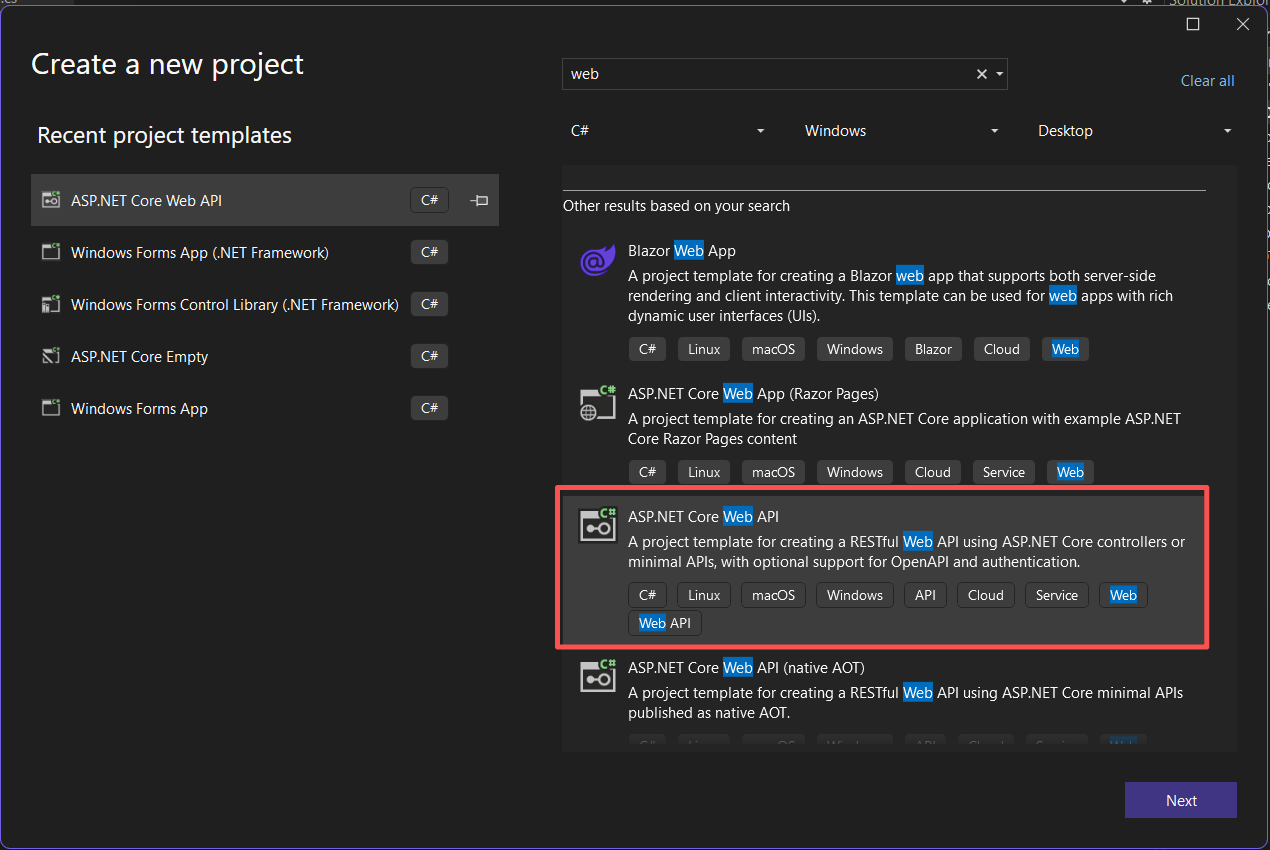Pin the ASP.NET Core Web API recent template
1270x850 pixels.
pyautogui.click(x=479, y=200)
